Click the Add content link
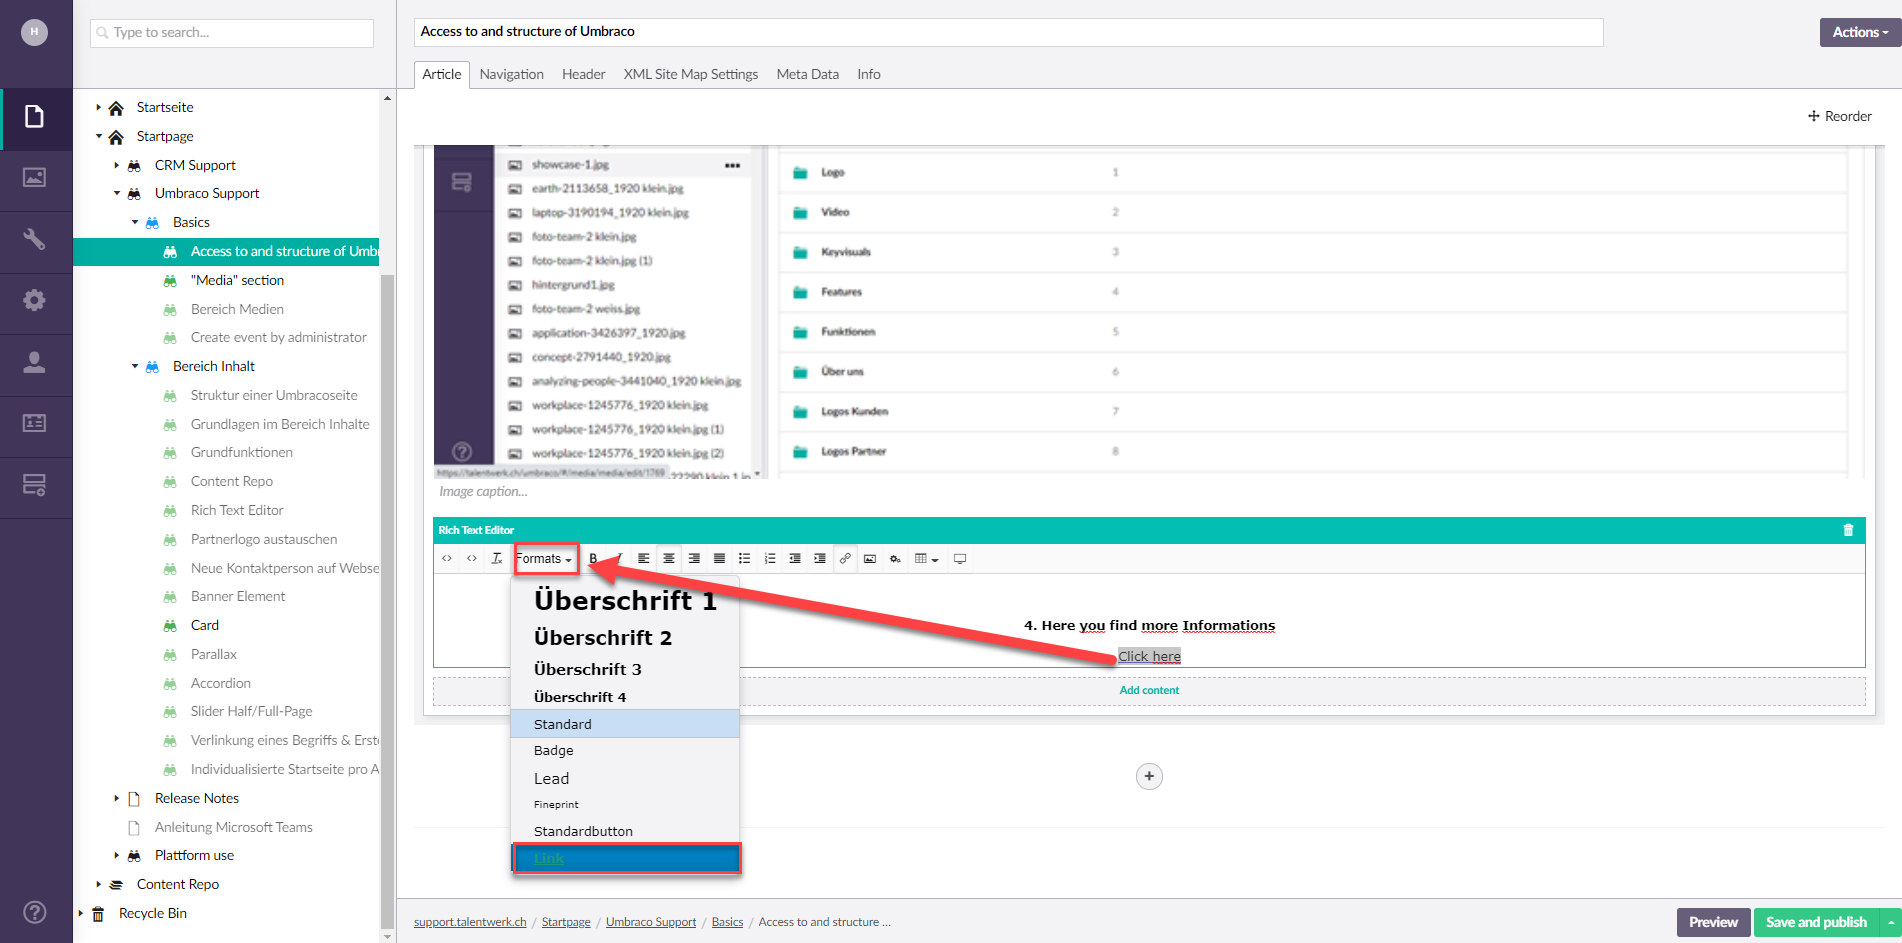The height and width of the screenshot is (943, 1902). 1149,690
